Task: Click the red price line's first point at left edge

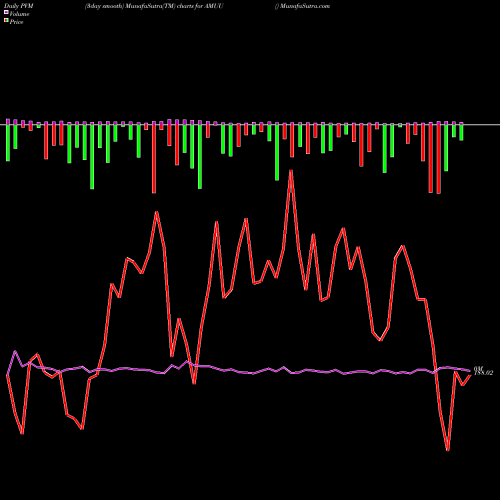Action: point(7,375)
